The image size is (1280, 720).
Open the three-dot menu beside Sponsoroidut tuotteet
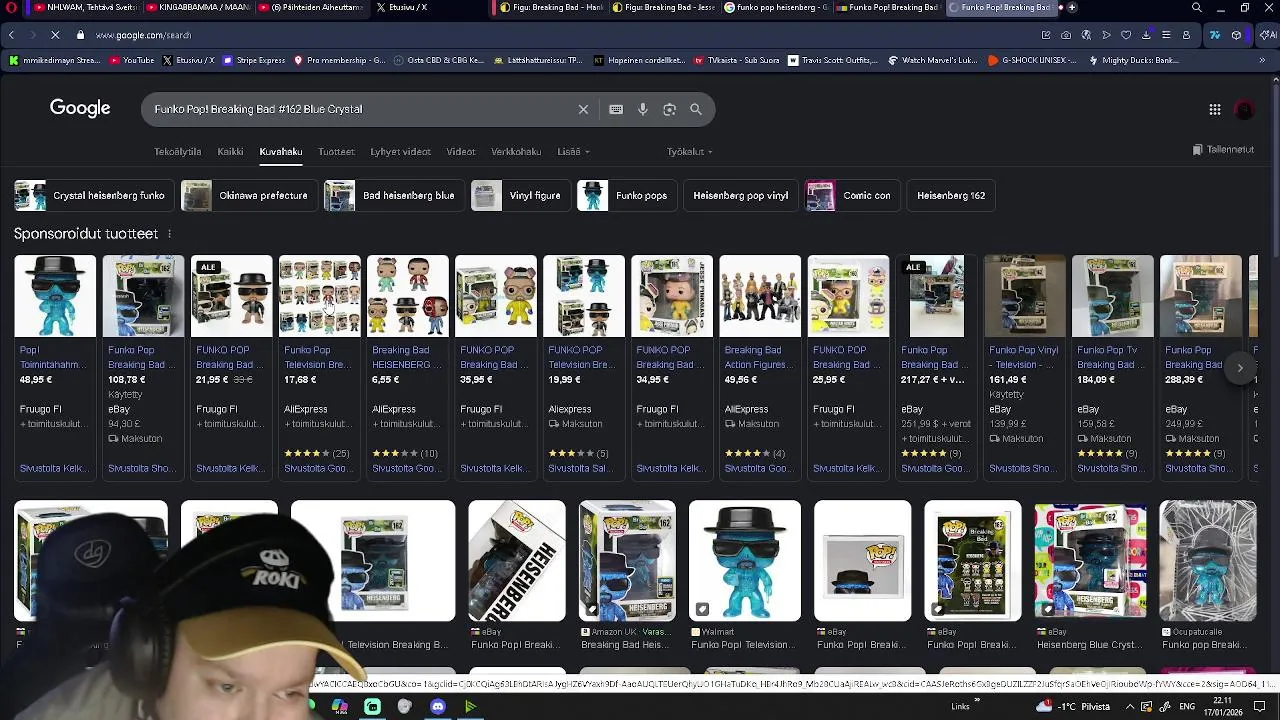(169, 234)
